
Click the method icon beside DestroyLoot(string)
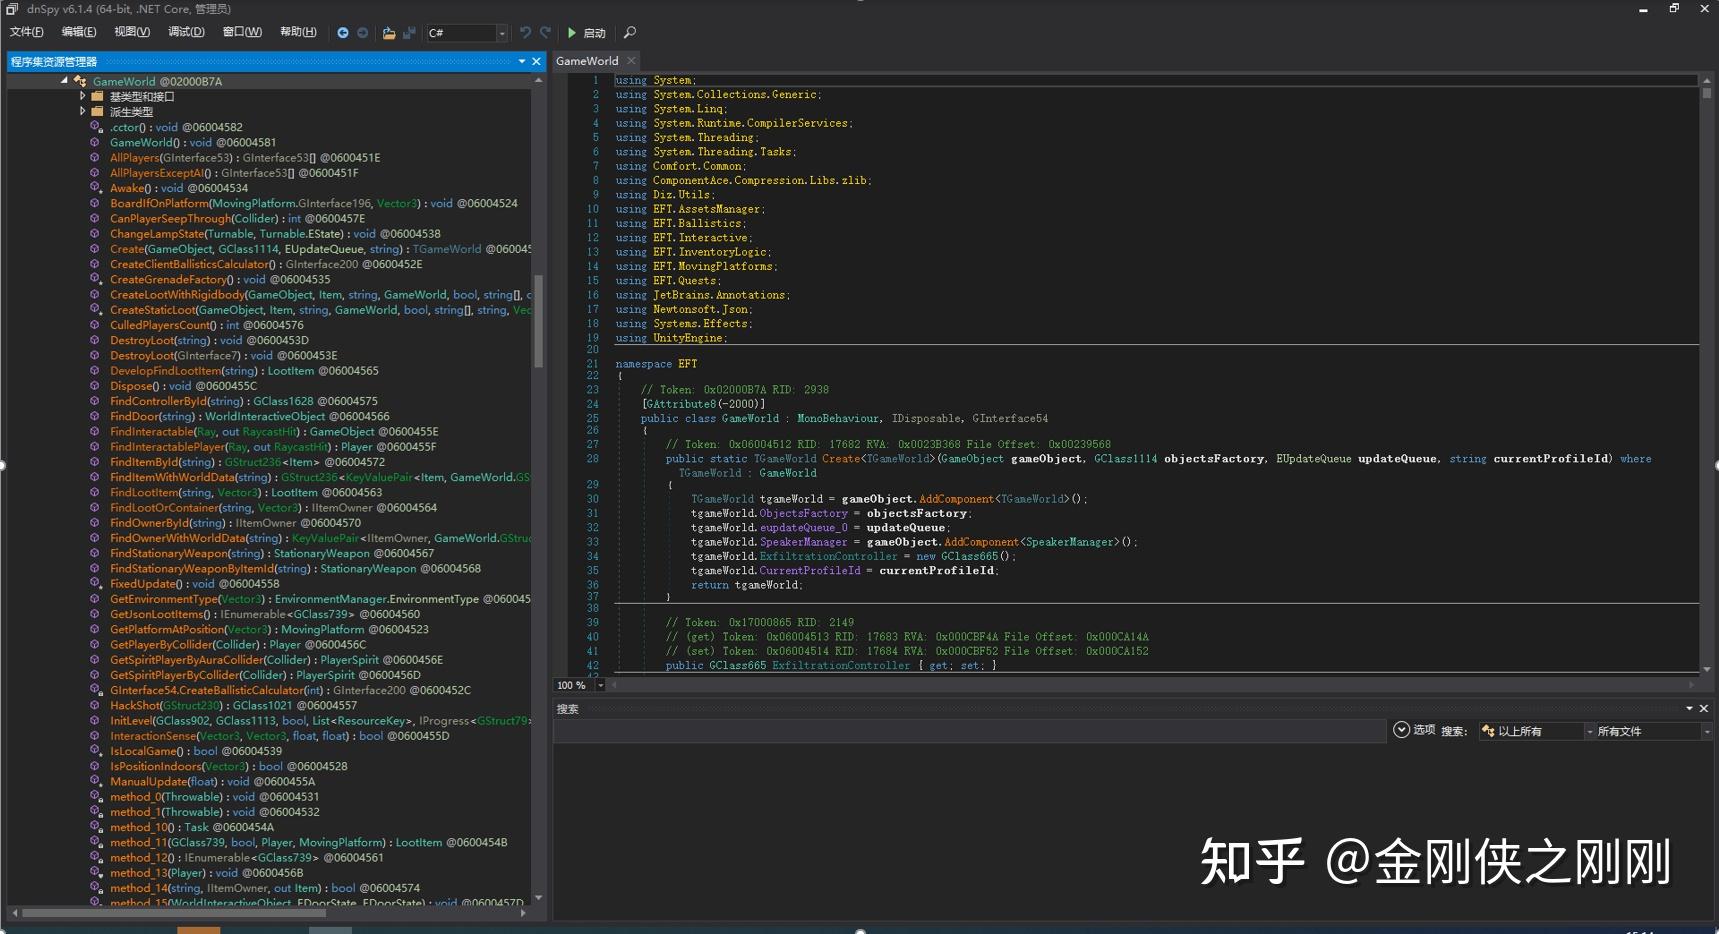pyautogui.click(x=96, y=340)
